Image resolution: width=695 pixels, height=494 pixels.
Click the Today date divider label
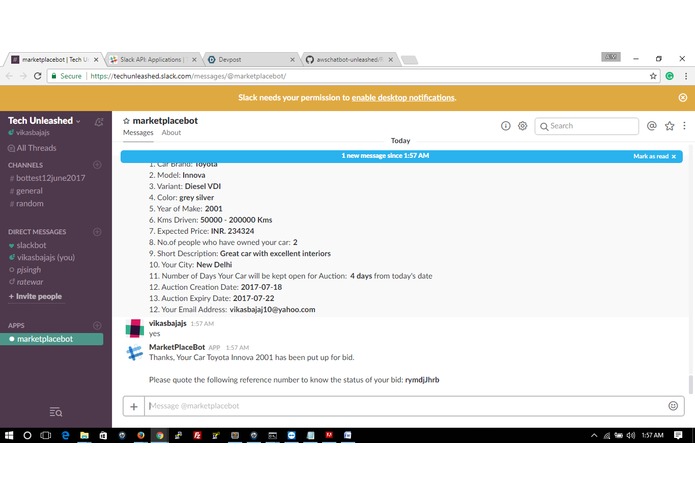tap(400, 140)
